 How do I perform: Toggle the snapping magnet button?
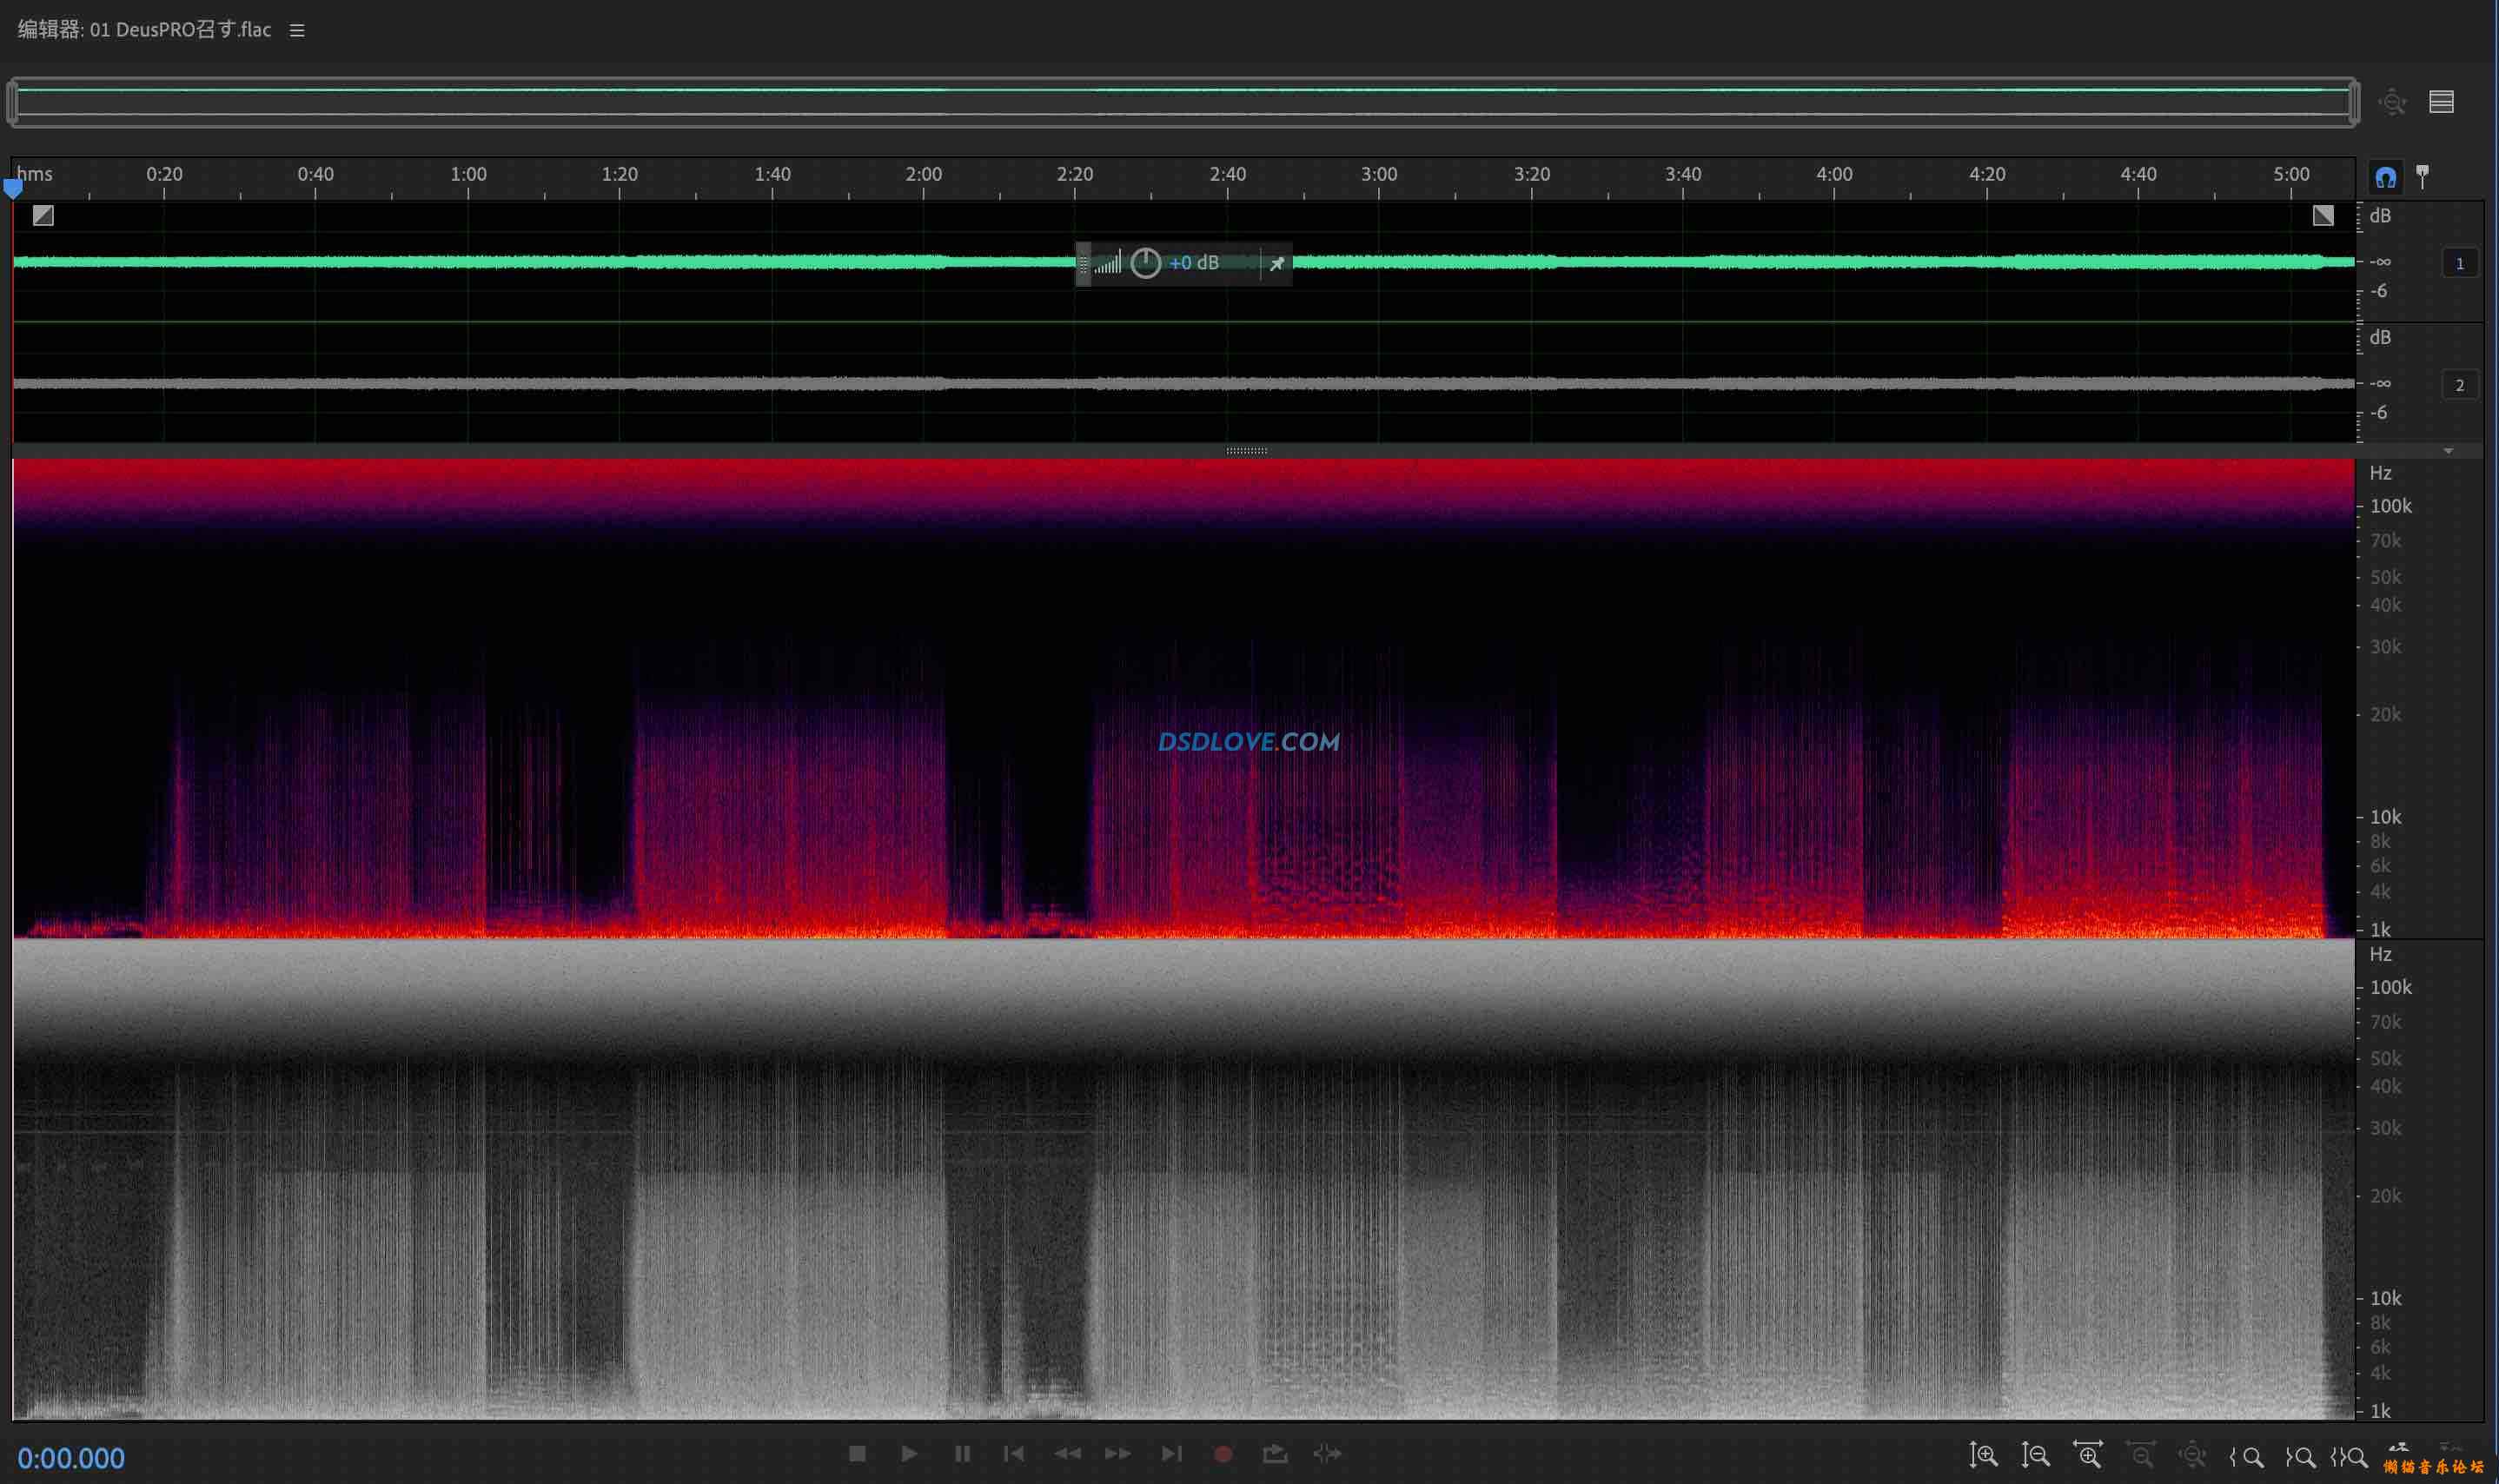pos(2385,178)
